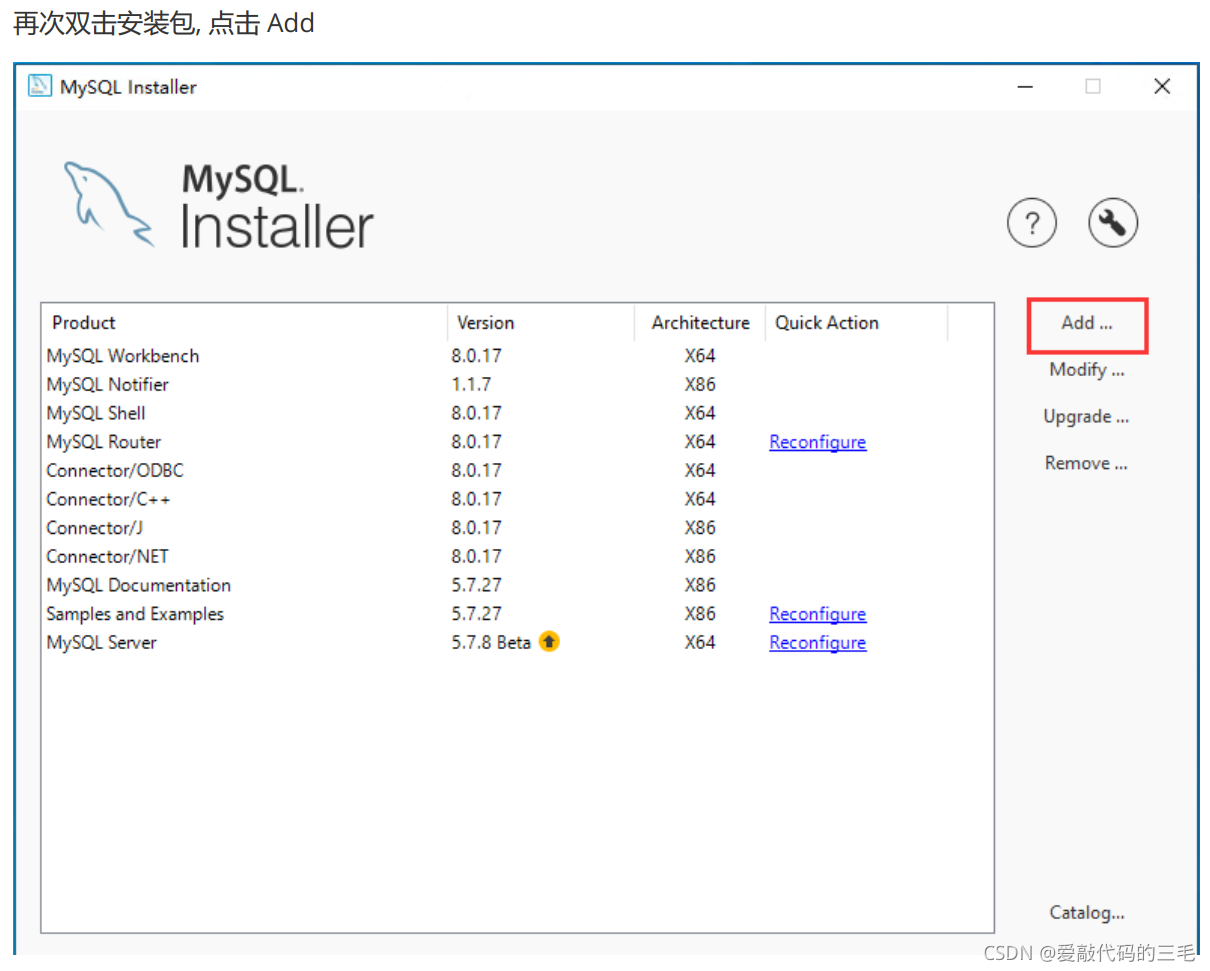Click the Remove ... button

pyautogui.click(x=1087, y=463)
